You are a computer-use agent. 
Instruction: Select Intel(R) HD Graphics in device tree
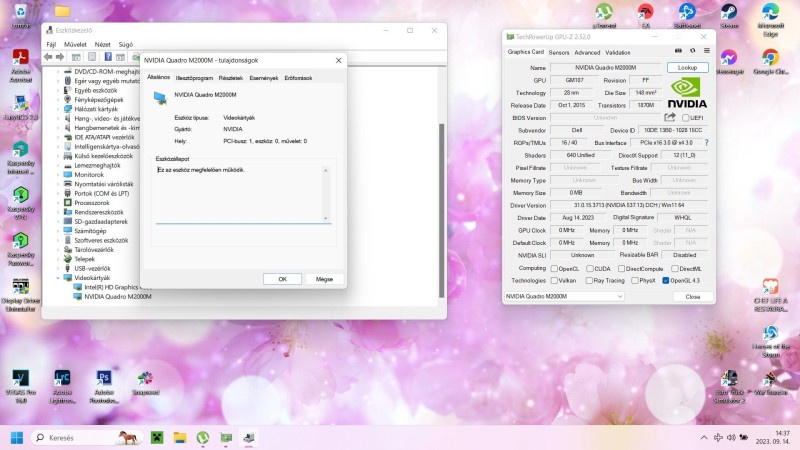coord(111,287)
